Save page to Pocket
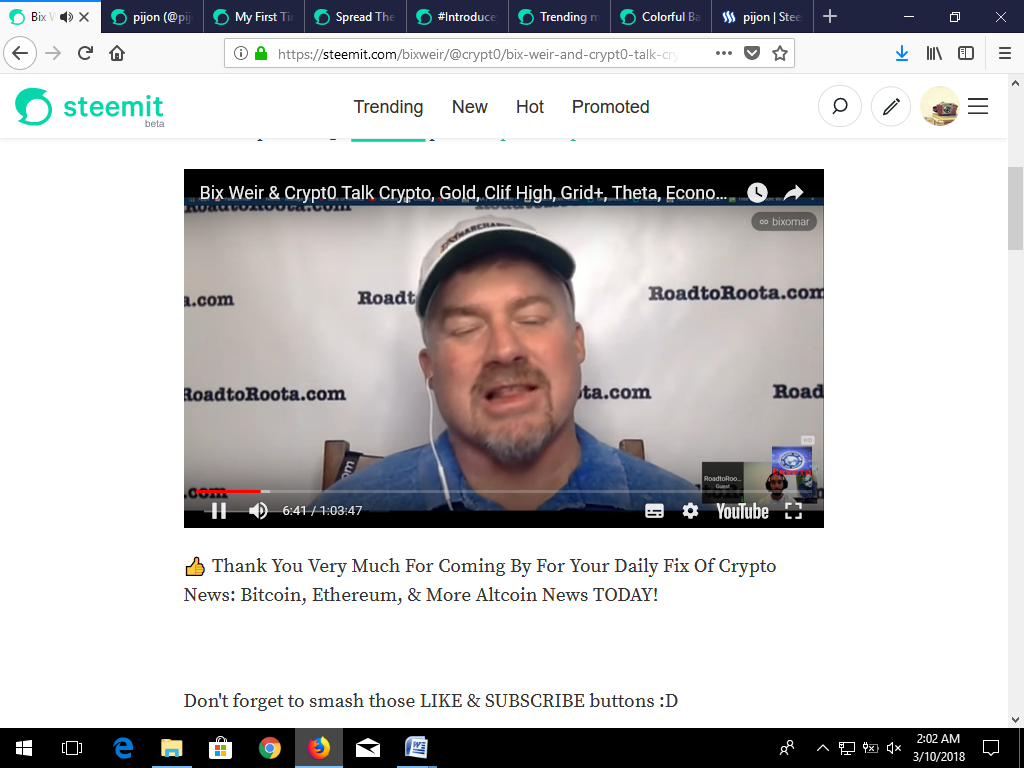 tap(752, 53)
